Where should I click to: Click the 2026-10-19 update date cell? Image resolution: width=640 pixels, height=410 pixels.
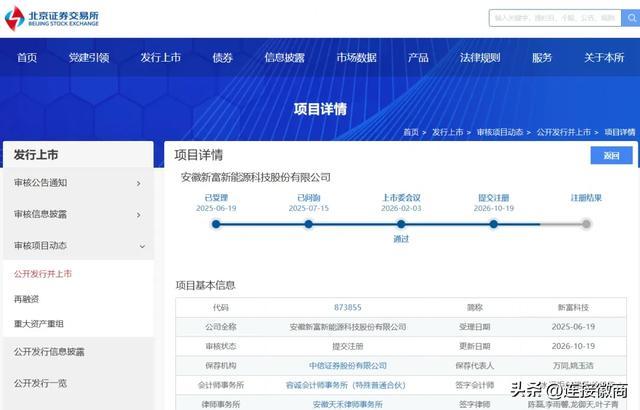573,346
